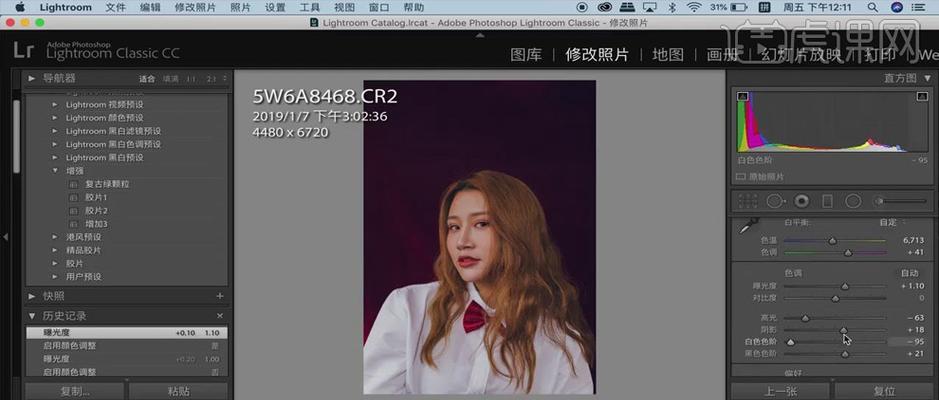This screenshot has height=400, width=939.
Task: Adjust the 色温 slider handle
Action: 832,241
